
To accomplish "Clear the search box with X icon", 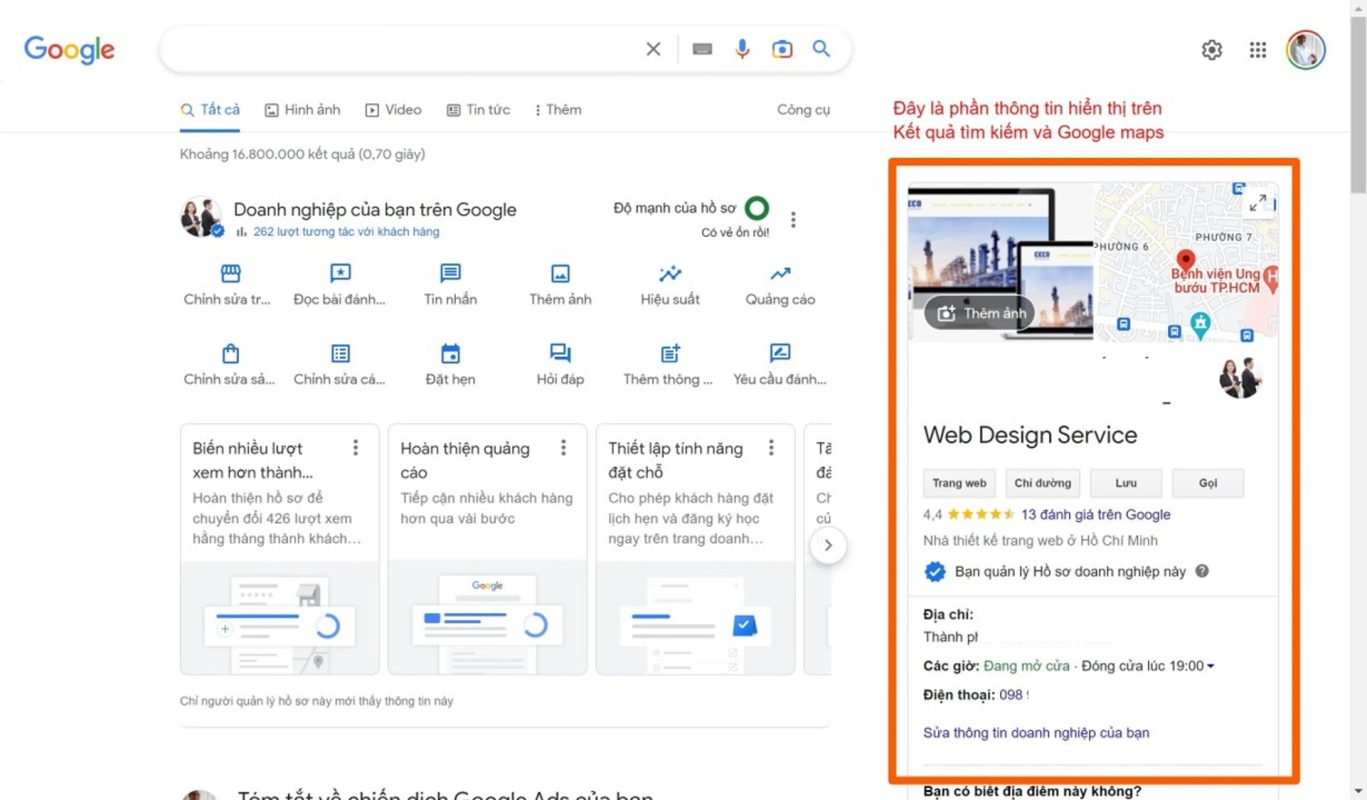I will (653, 49).
